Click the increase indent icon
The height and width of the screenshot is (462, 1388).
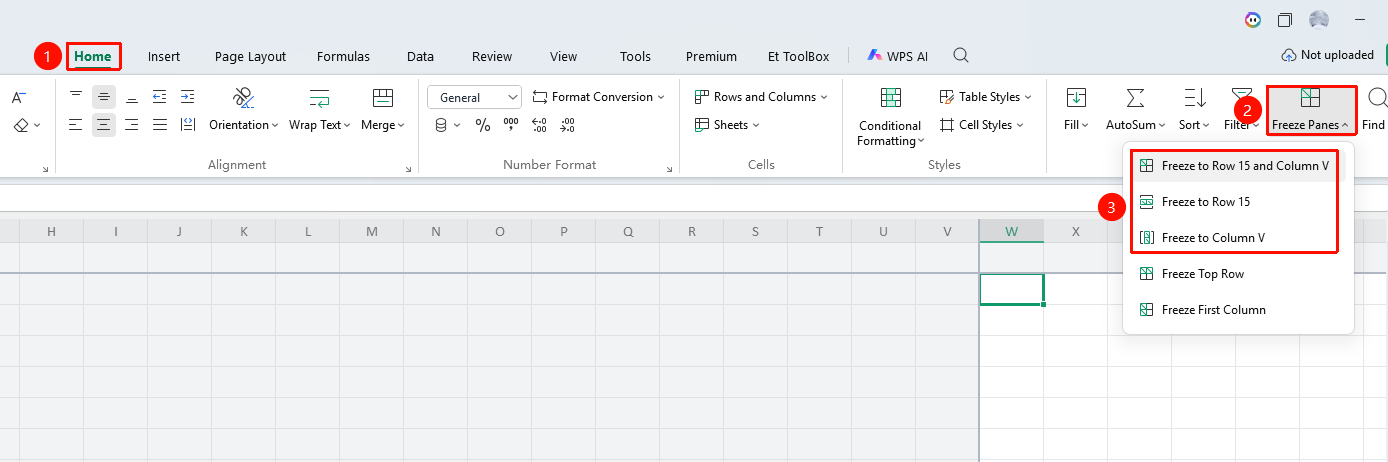tap(187, 97)
